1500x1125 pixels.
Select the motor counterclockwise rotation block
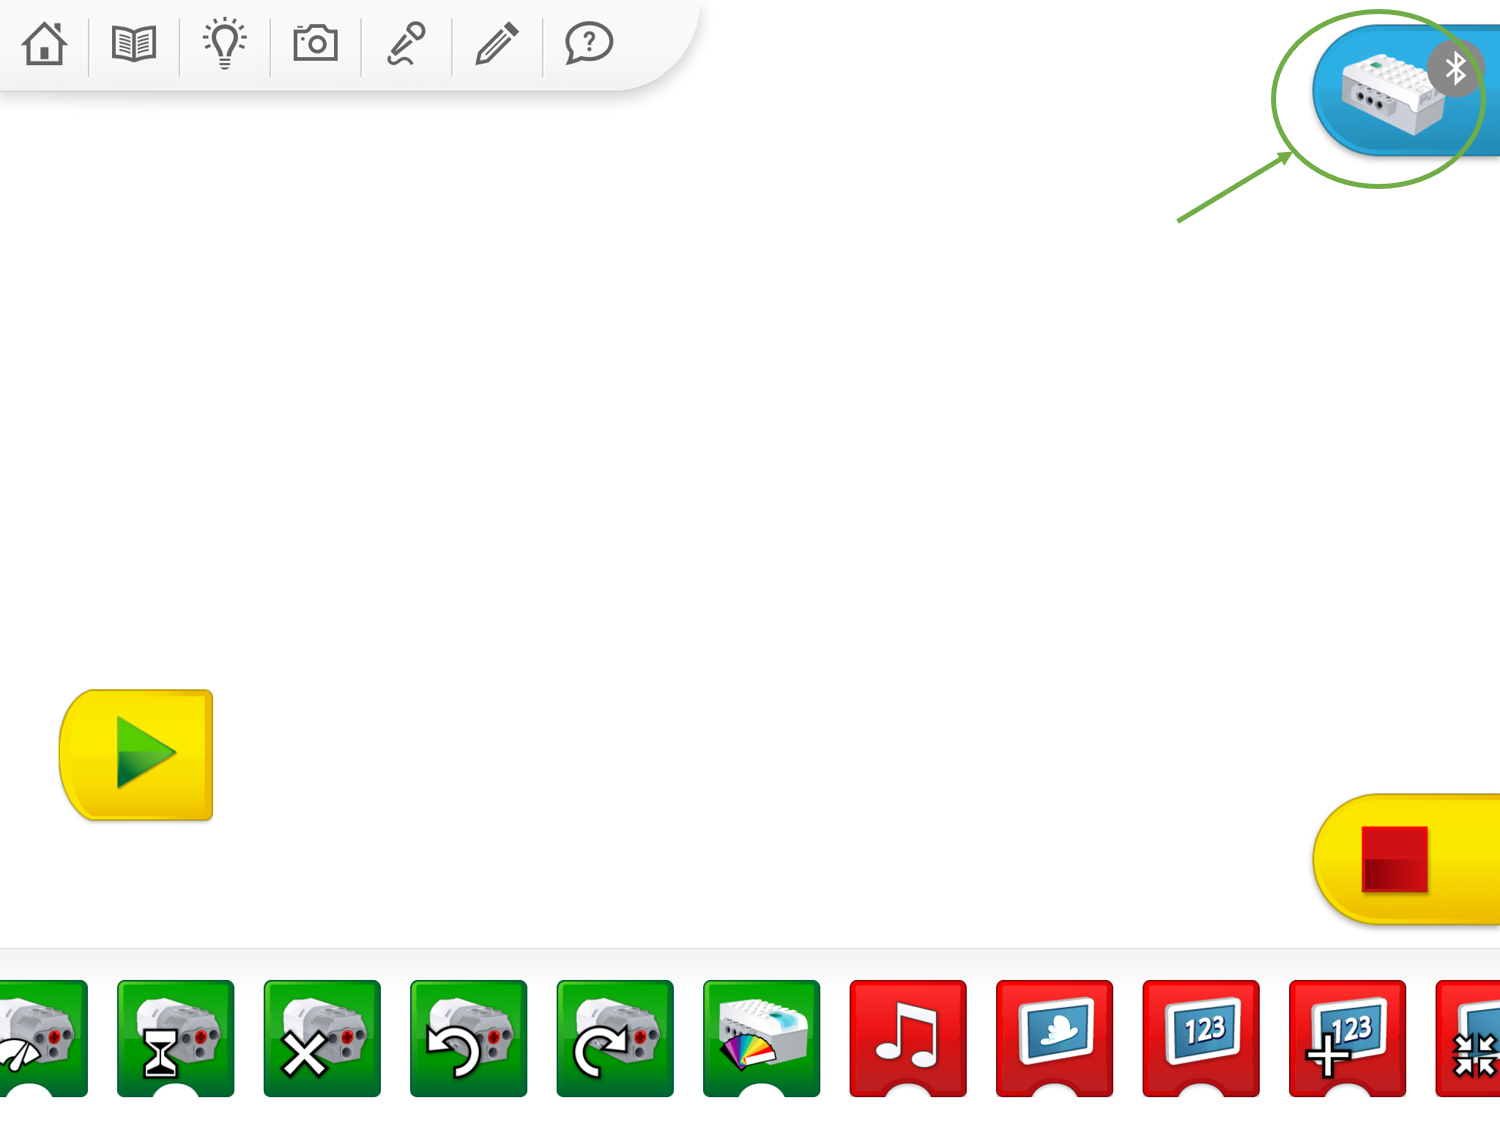[468, 1038]
